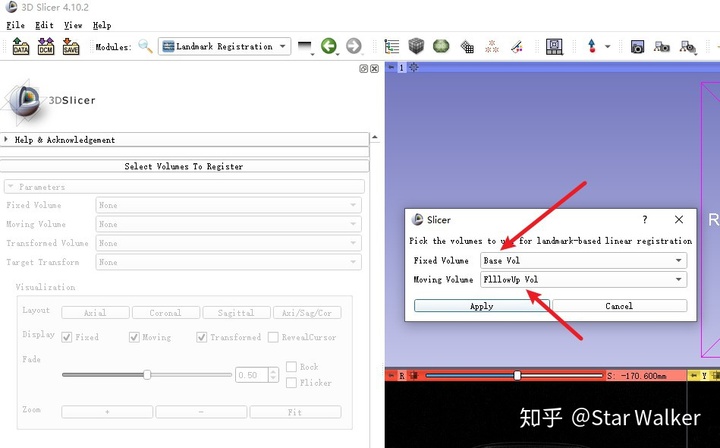Go back to previous module (green arrow)
720x448 pixels.
(329, 46)
